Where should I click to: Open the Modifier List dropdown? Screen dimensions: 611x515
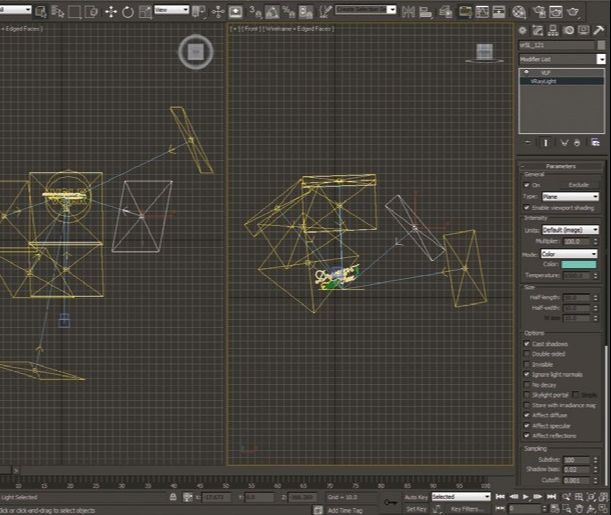click(562, 59)
